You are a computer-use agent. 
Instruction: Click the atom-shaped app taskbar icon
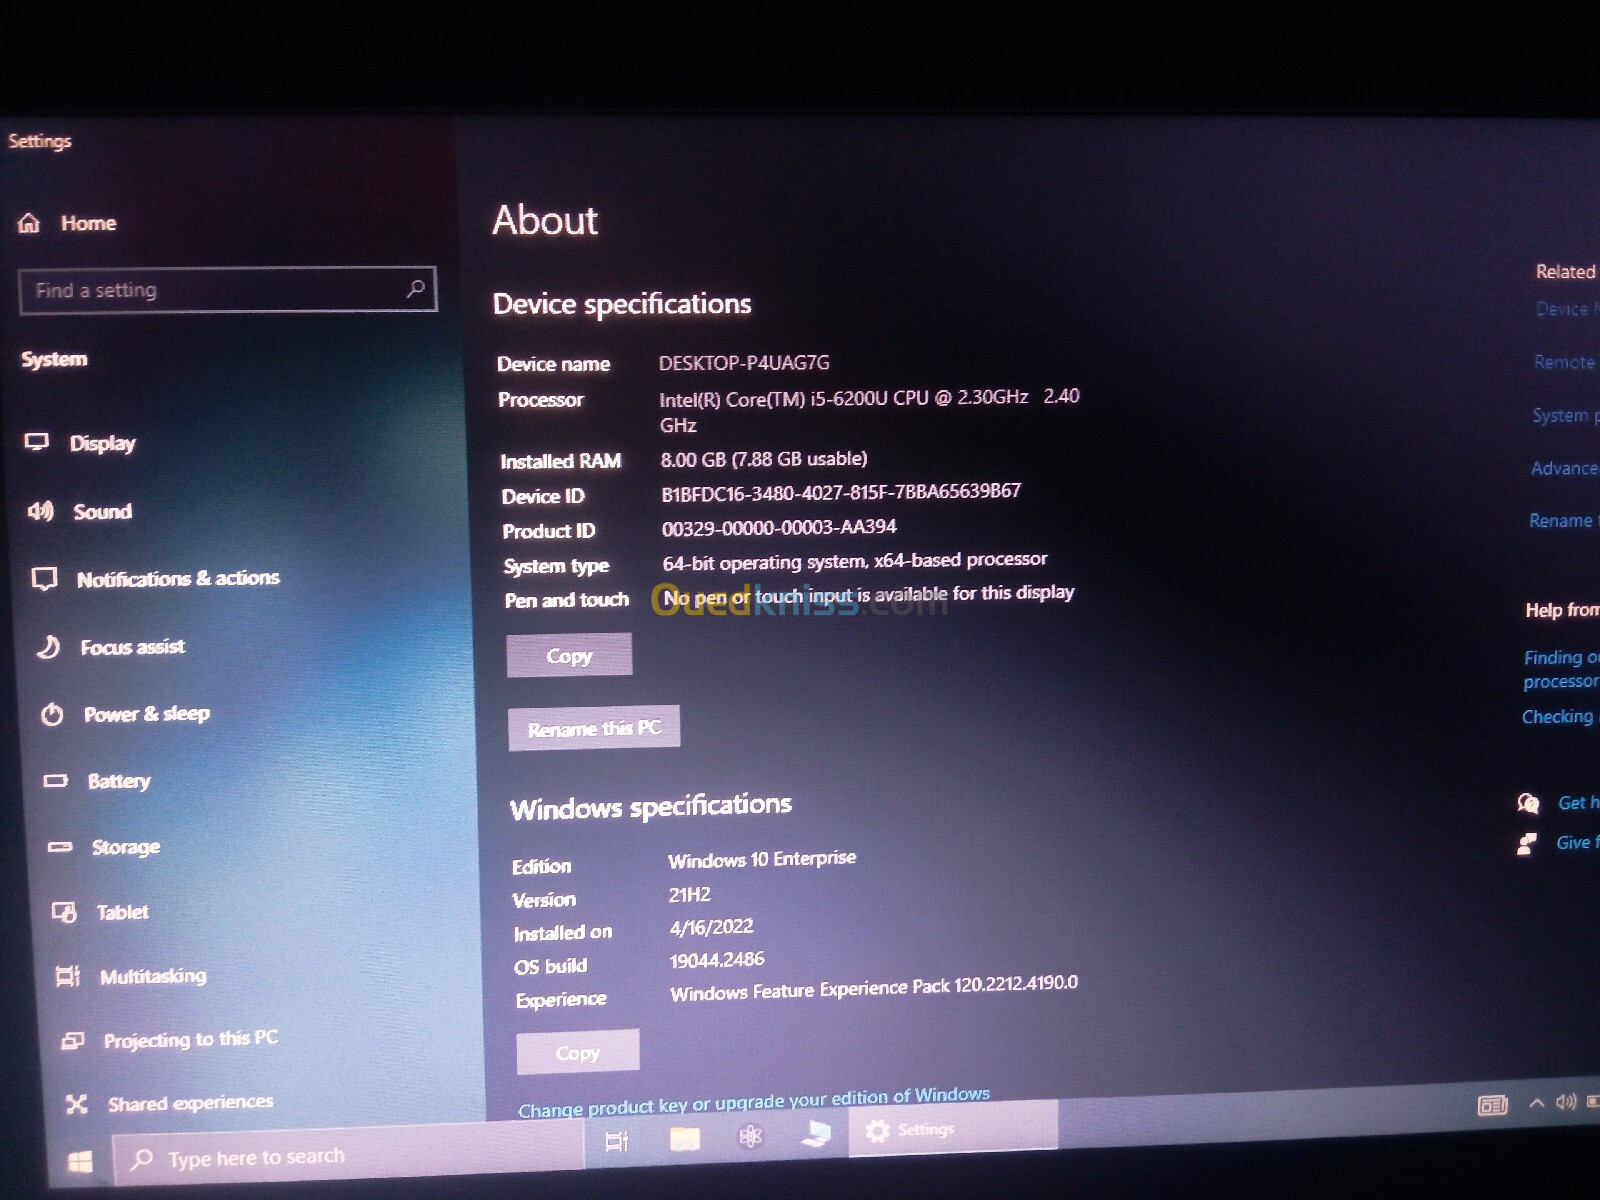750,1135
